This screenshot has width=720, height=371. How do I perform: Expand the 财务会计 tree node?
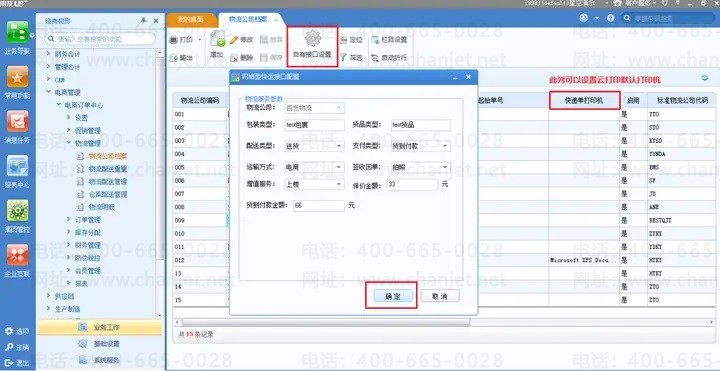tap(48, 54)
